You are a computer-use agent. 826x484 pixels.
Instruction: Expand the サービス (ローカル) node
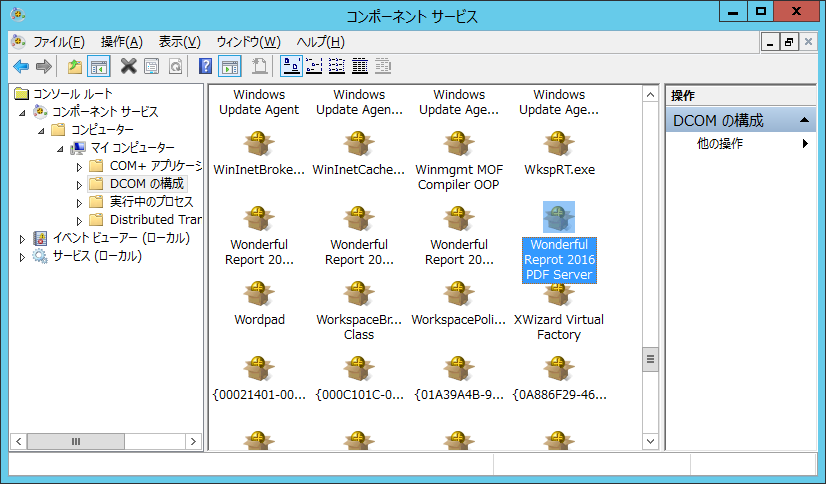pyautogui.click(x=22, y=257)
